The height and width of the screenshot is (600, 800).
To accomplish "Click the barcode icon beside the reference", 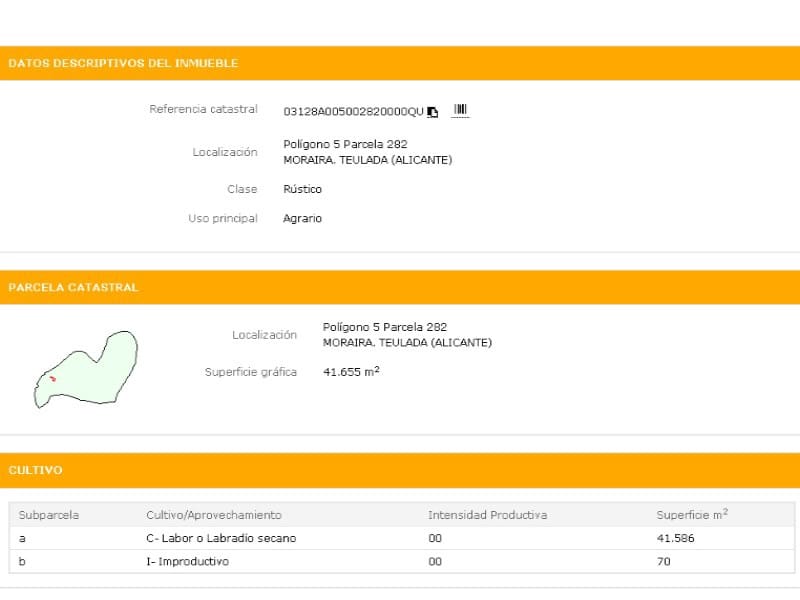I will click(460, 110).
